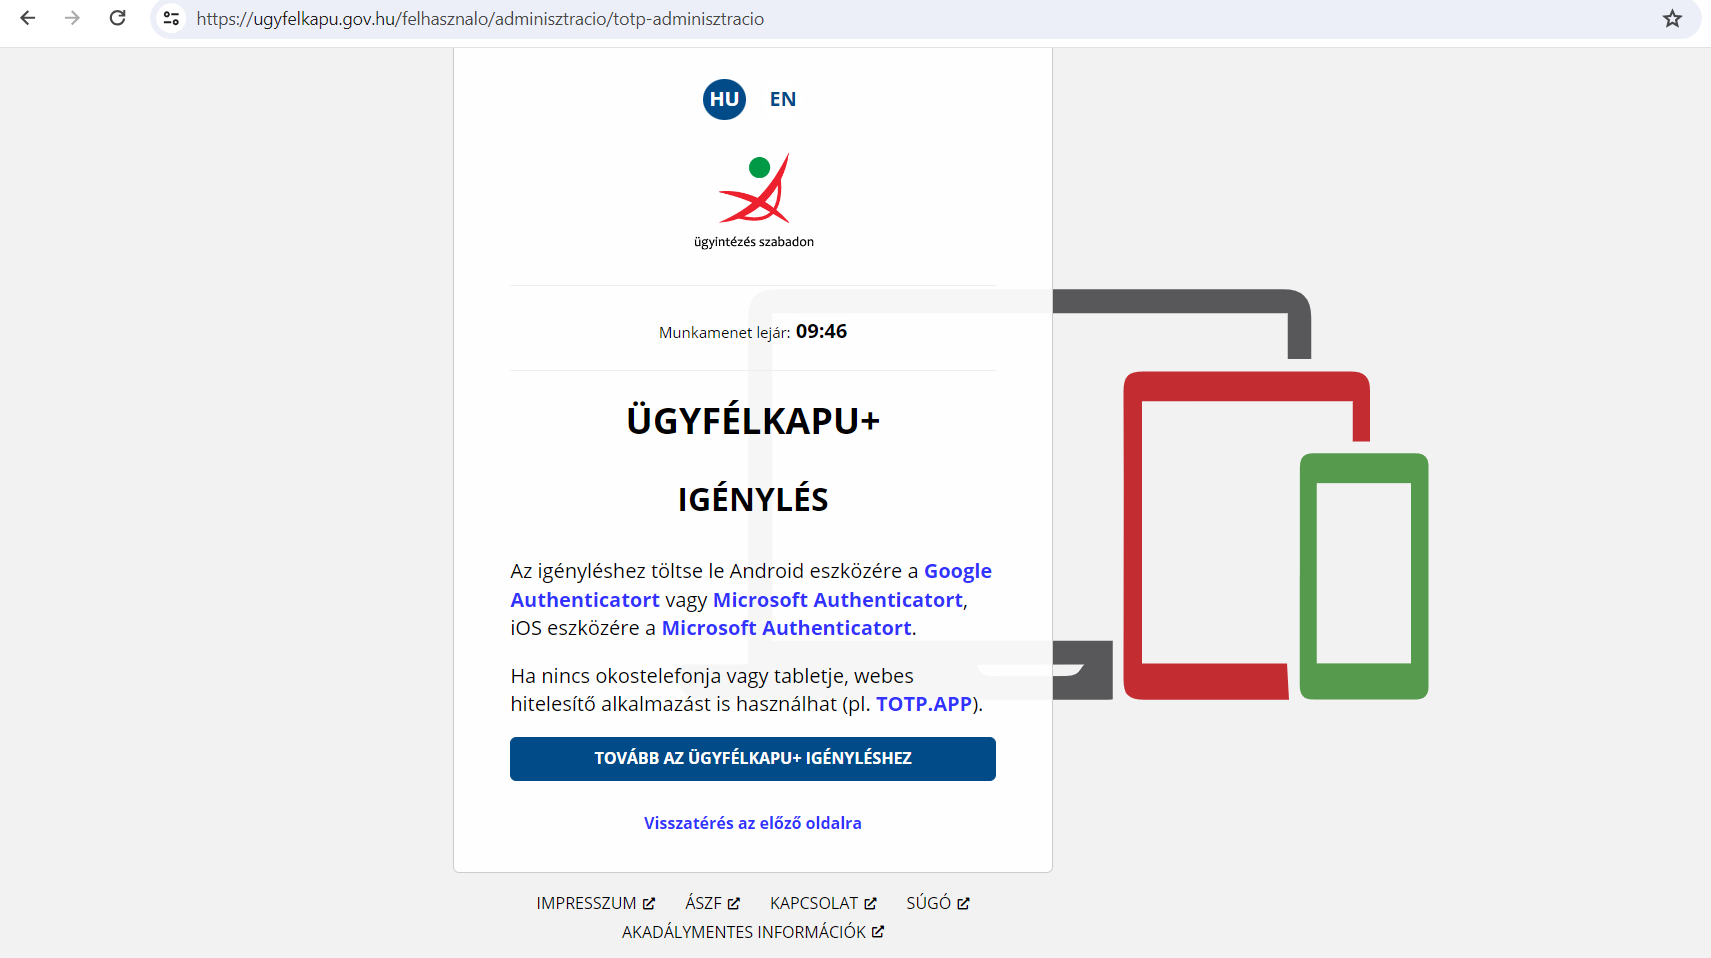
Task: Open site information icon in address bar
Action: coord(172,18)
